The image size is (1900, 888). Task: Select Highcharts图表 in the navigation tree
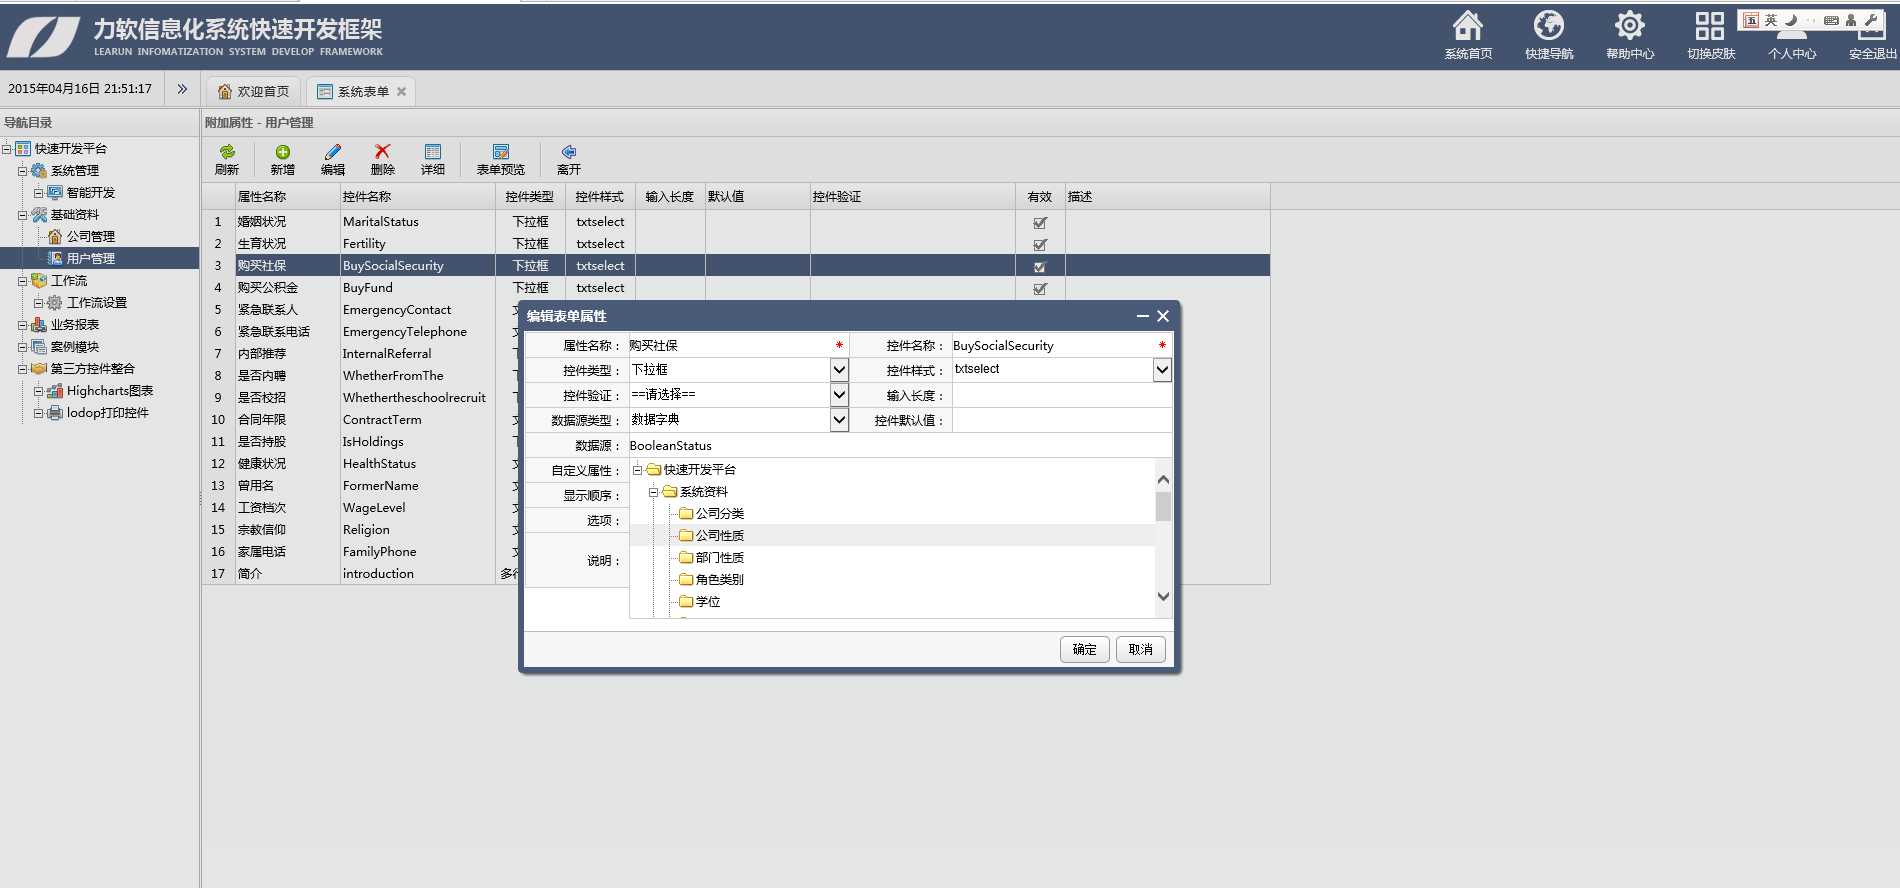(109, 390)
